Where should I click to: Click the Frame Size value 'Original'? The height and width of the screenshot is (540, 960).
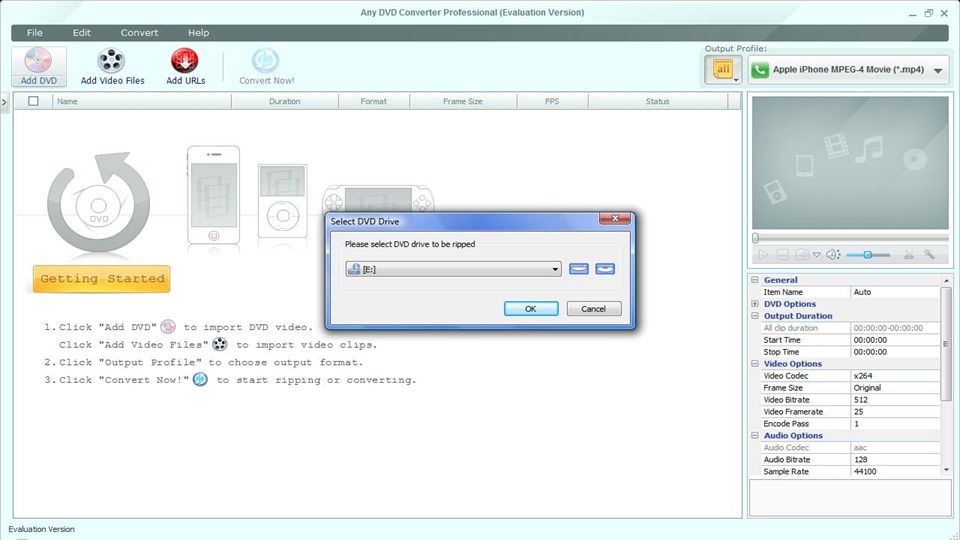coord(895,388)
